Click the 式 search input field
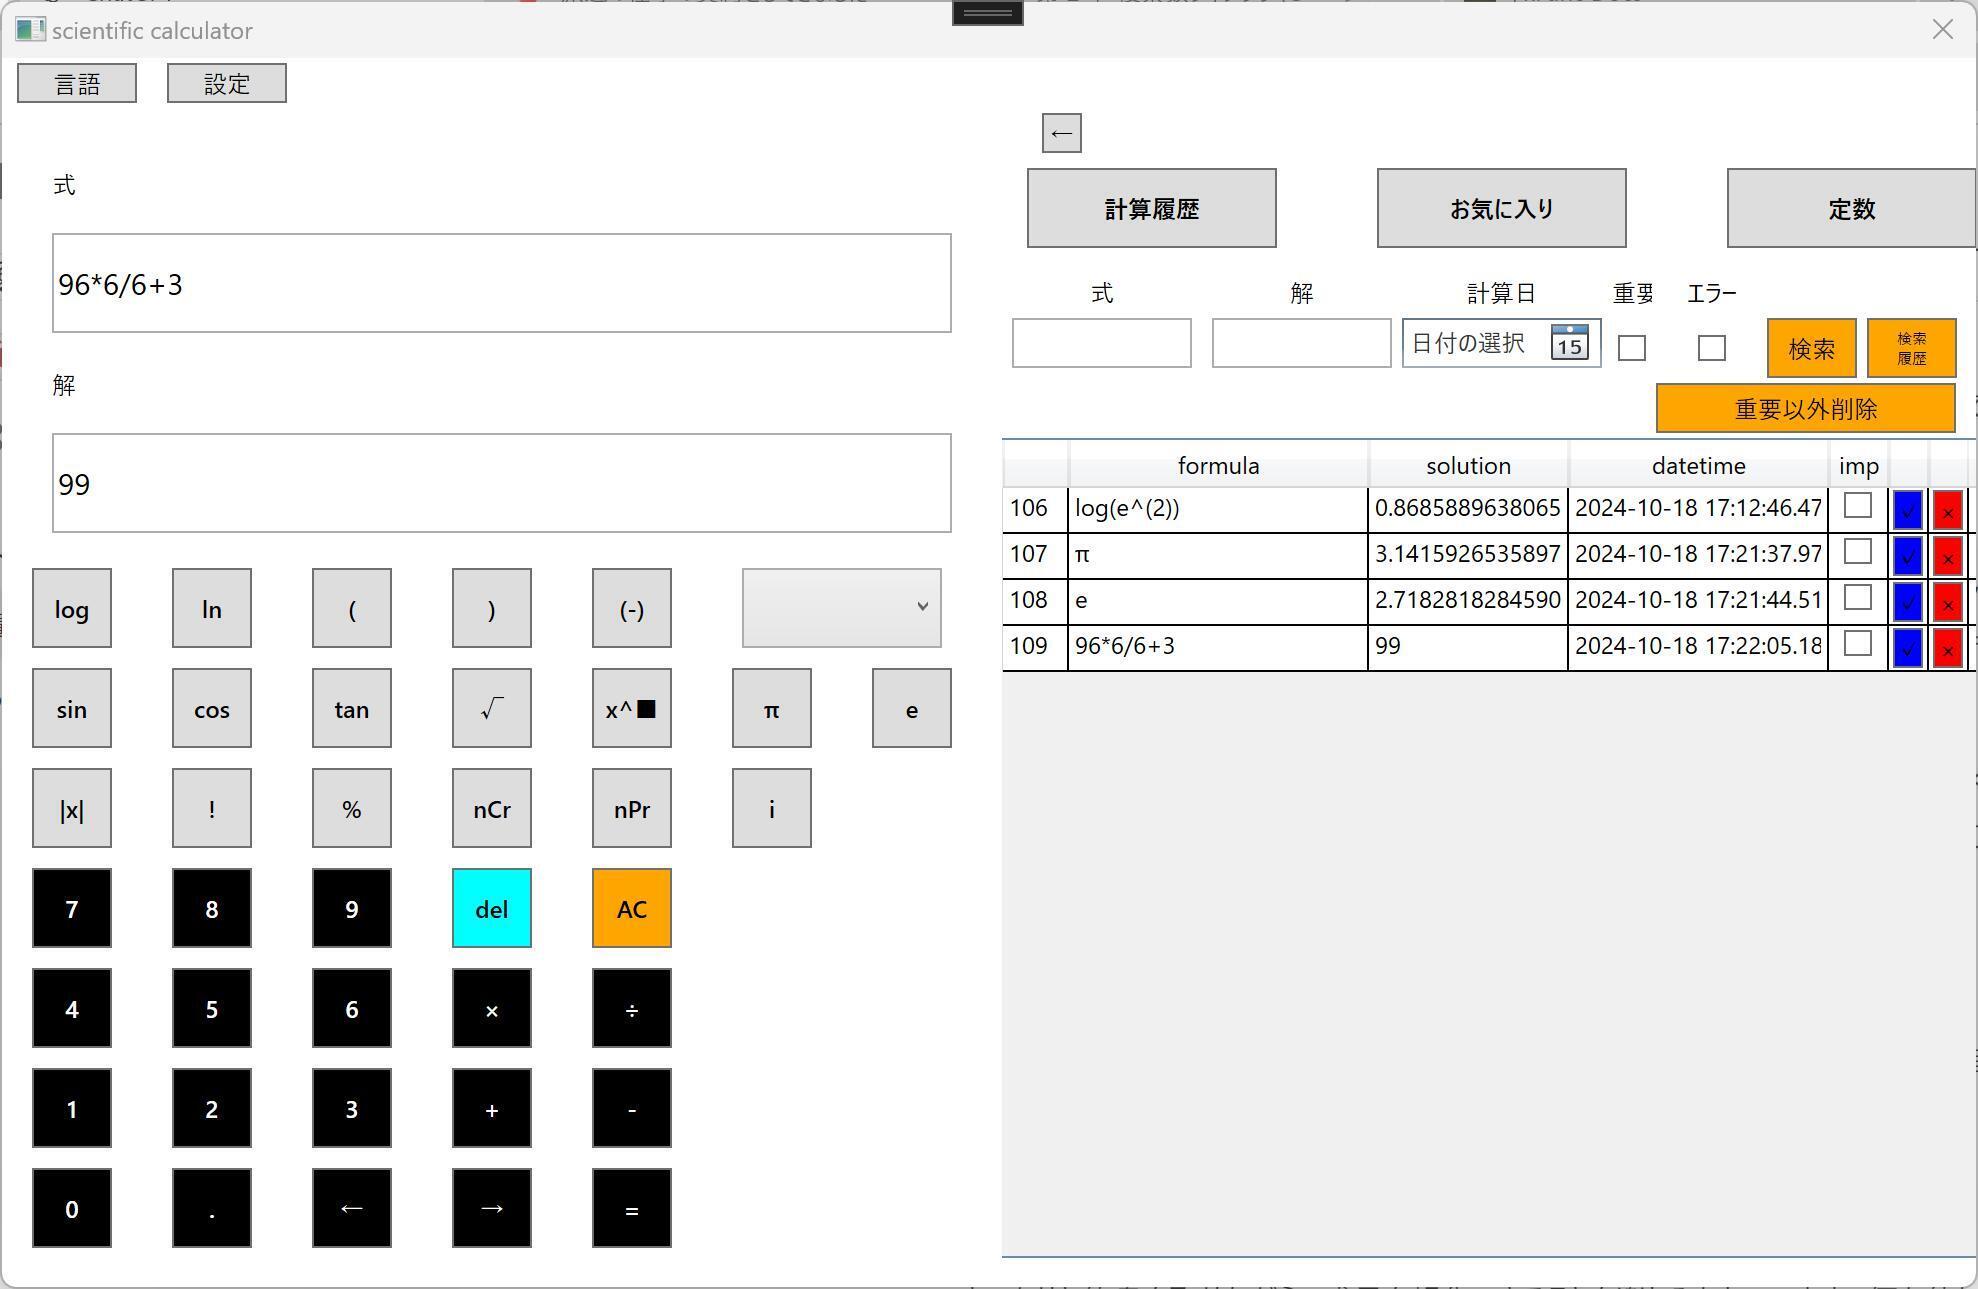The height and width of the screenshot is (1289, 1978). coord(1101,343)
